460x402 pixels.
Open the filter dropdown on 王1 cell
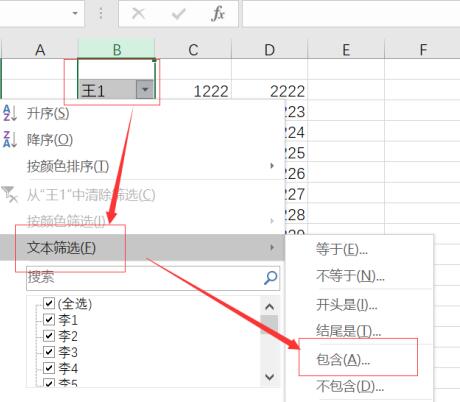click(x=145, y=89)
